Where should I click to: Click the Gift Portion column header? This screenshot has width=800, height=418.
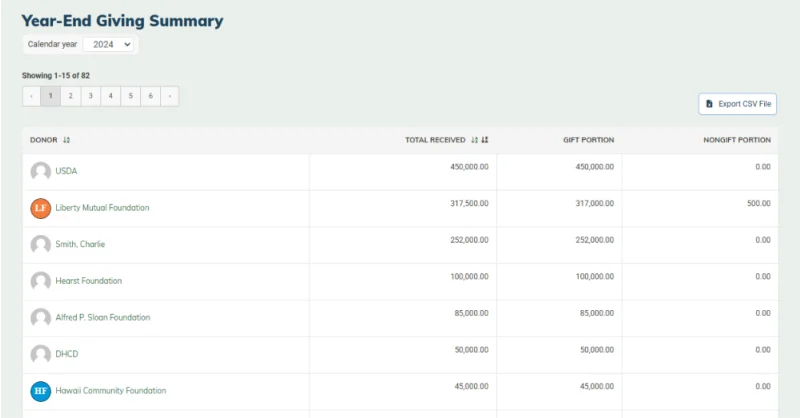pyautogui.click(x=588, y=140)
